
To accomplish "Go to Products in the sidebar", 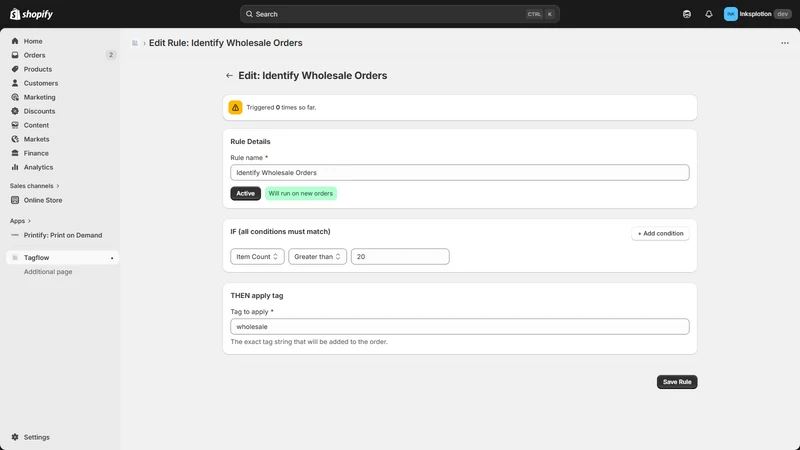I will tap(37, 69).
